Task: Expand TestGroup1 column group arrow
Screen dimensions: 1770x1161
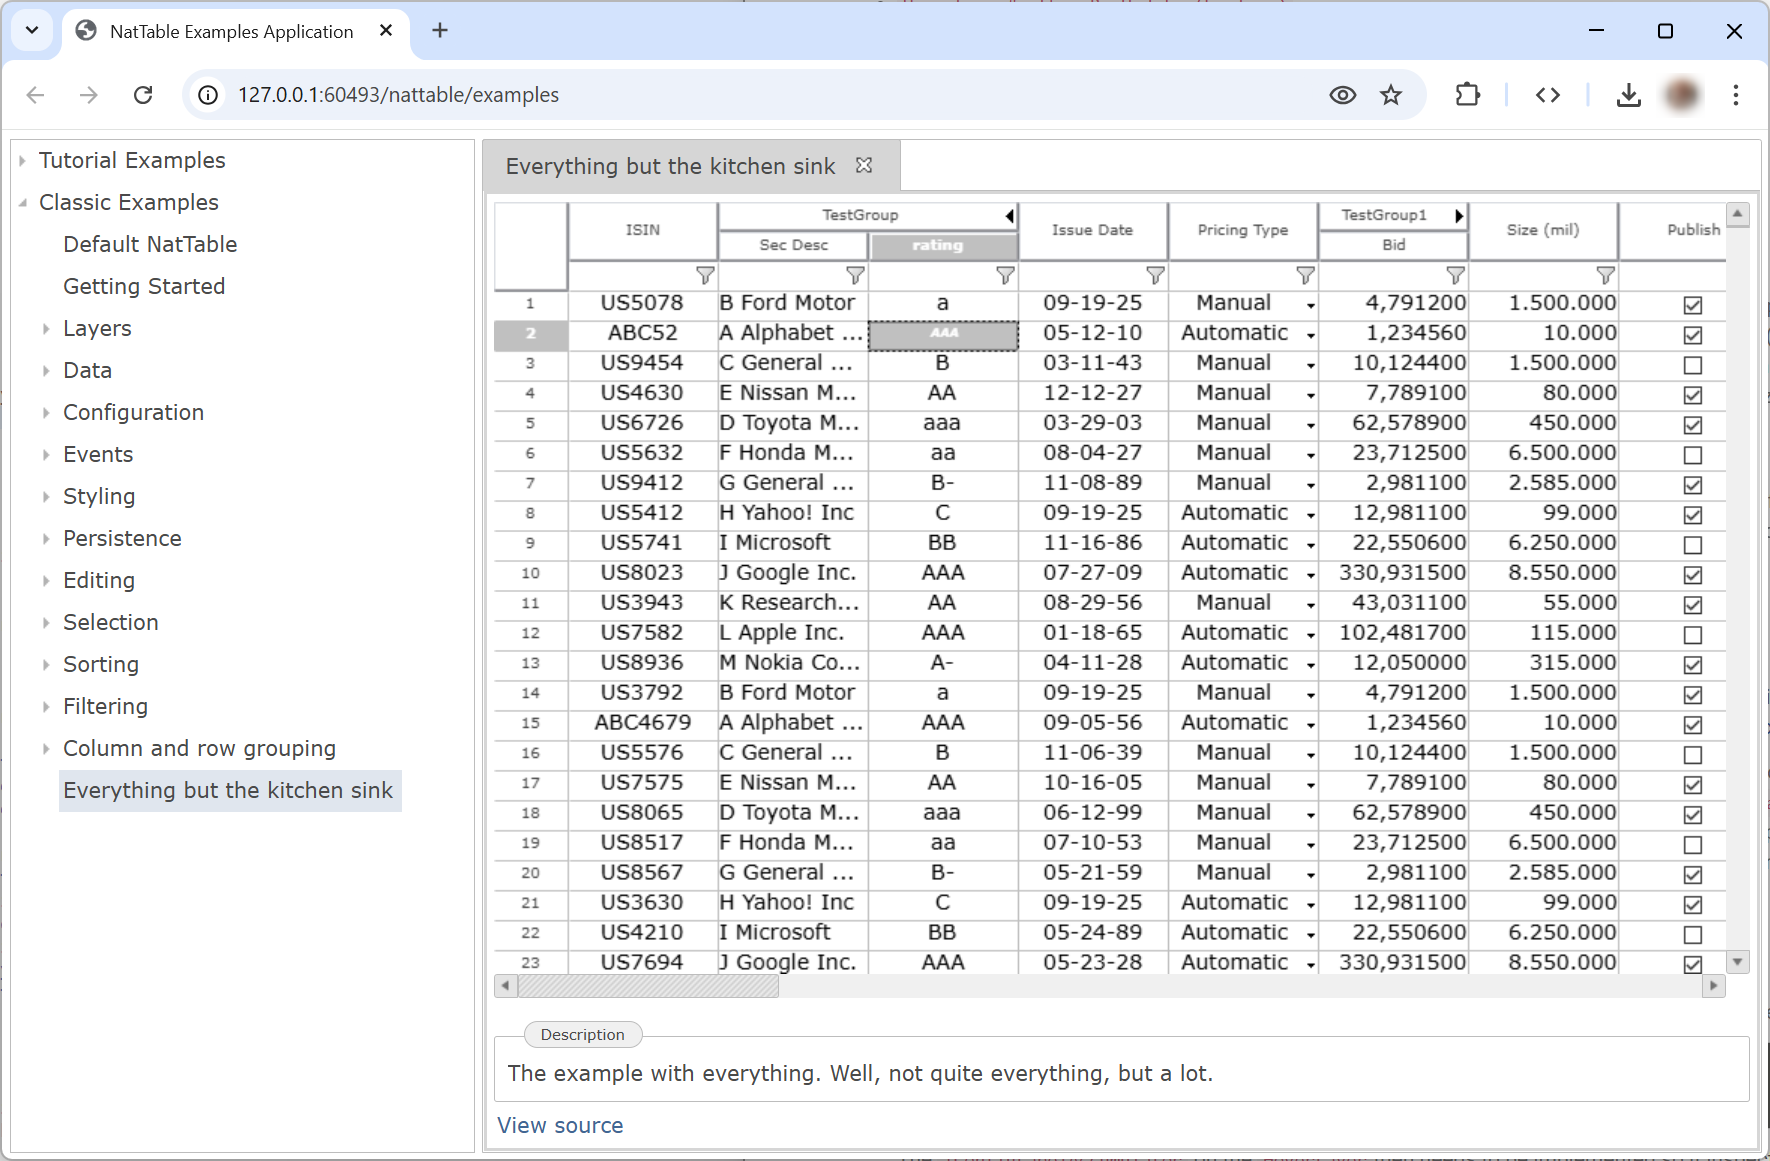Action: tap(1459, 216)
